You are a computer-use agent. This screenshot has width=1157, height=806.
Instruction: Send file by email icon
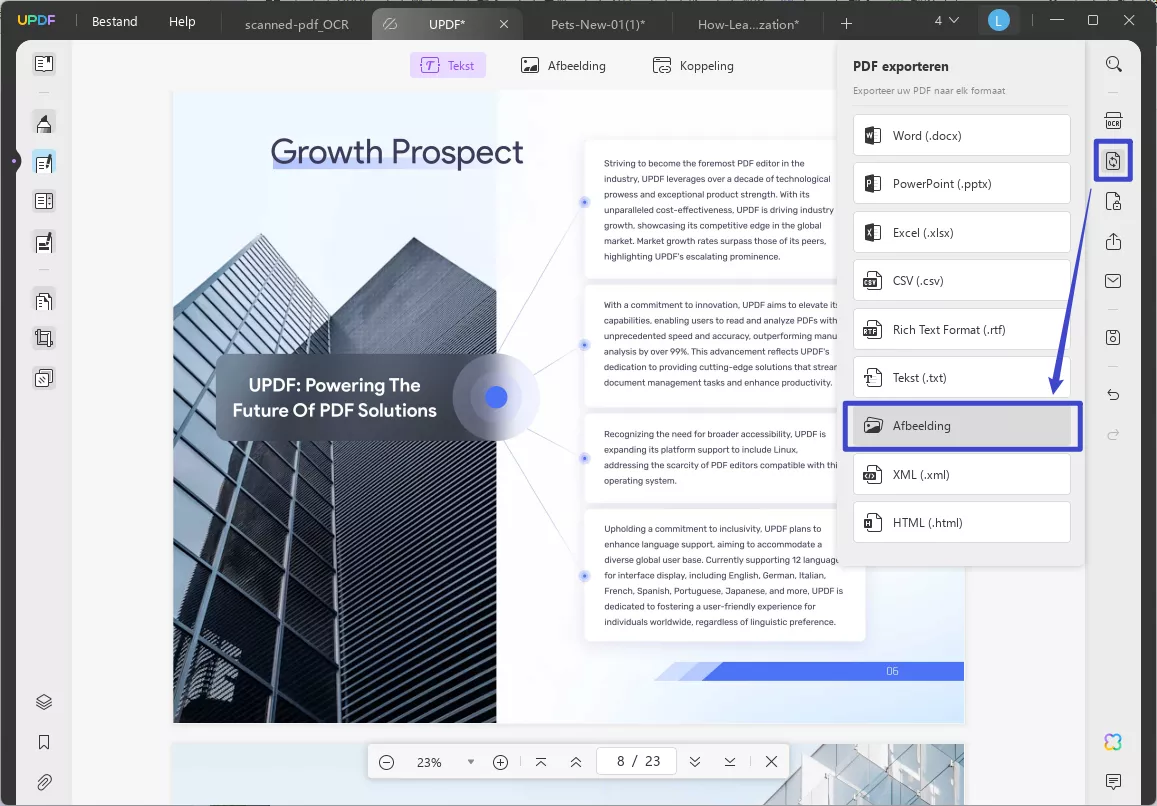click(x=1113, y=281)
